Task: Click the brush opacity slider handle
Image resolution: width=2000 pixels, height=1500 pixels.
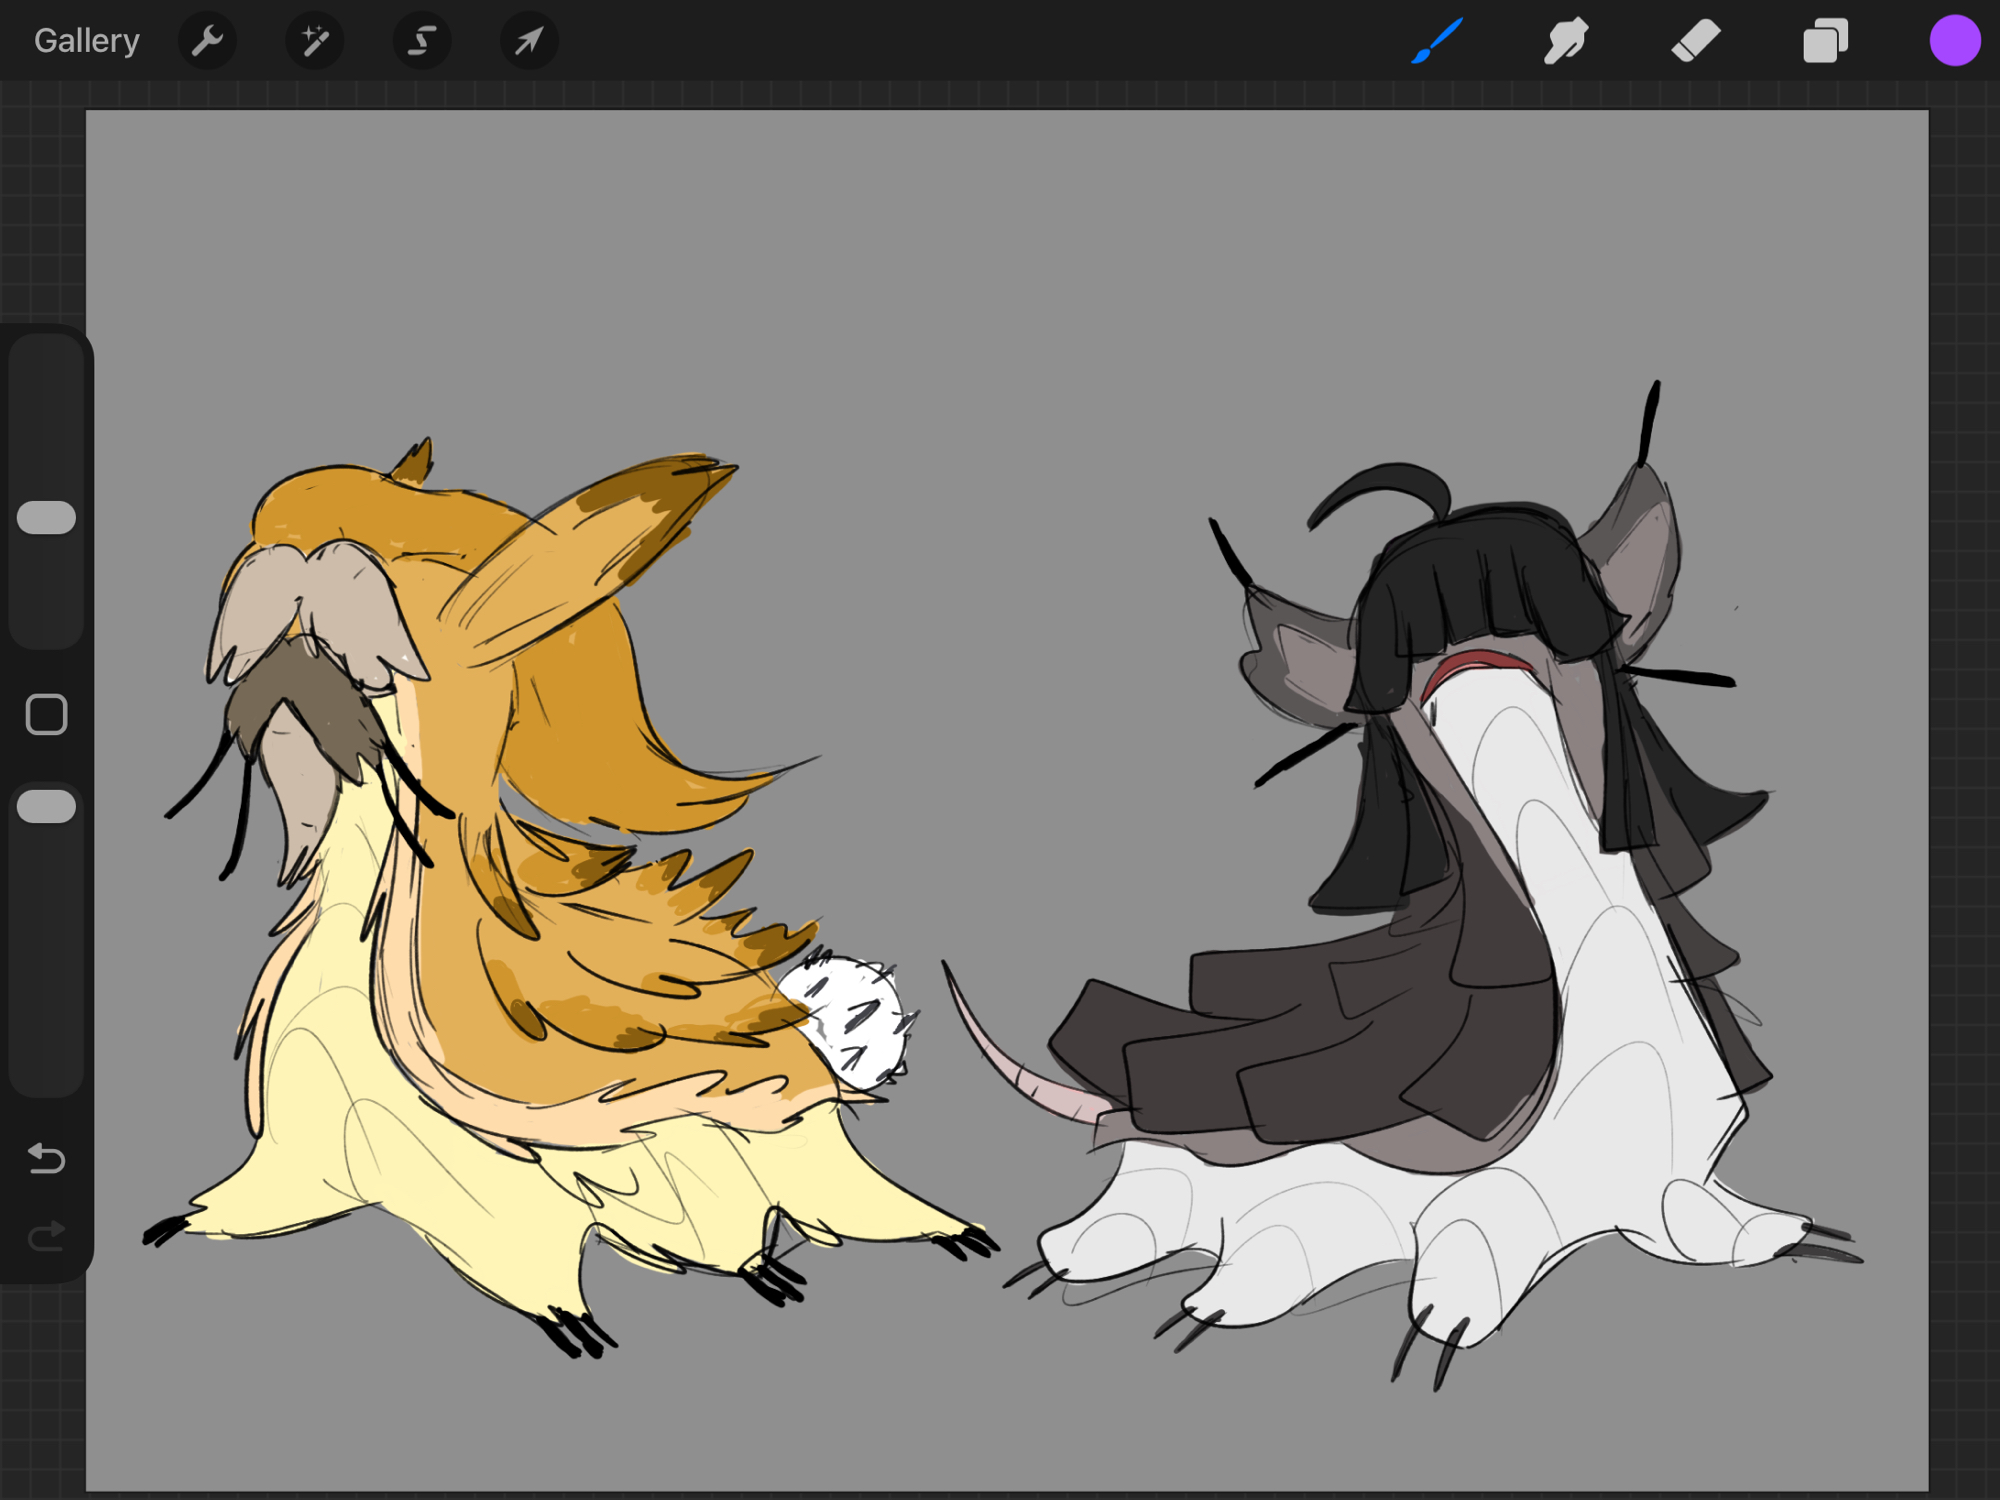Action: (46, 806)
